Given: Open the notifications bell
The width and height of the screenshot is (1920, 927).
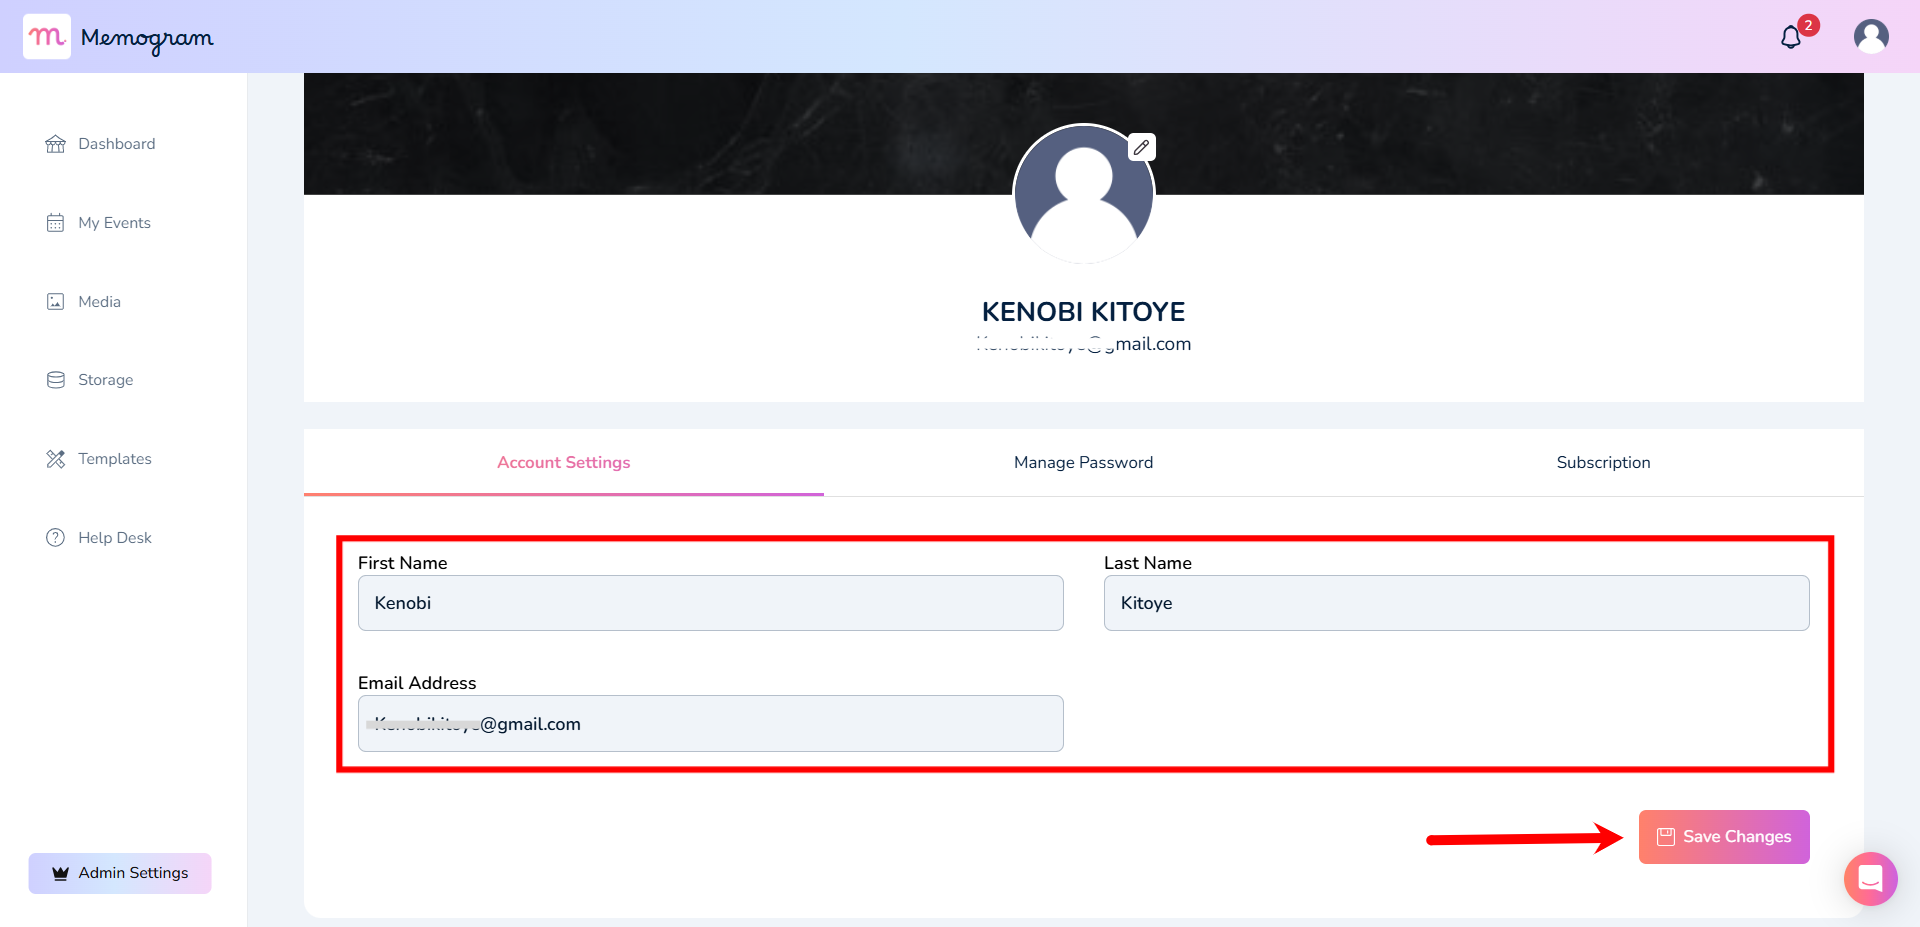Looking at the screenshot, I should 1791,38.
